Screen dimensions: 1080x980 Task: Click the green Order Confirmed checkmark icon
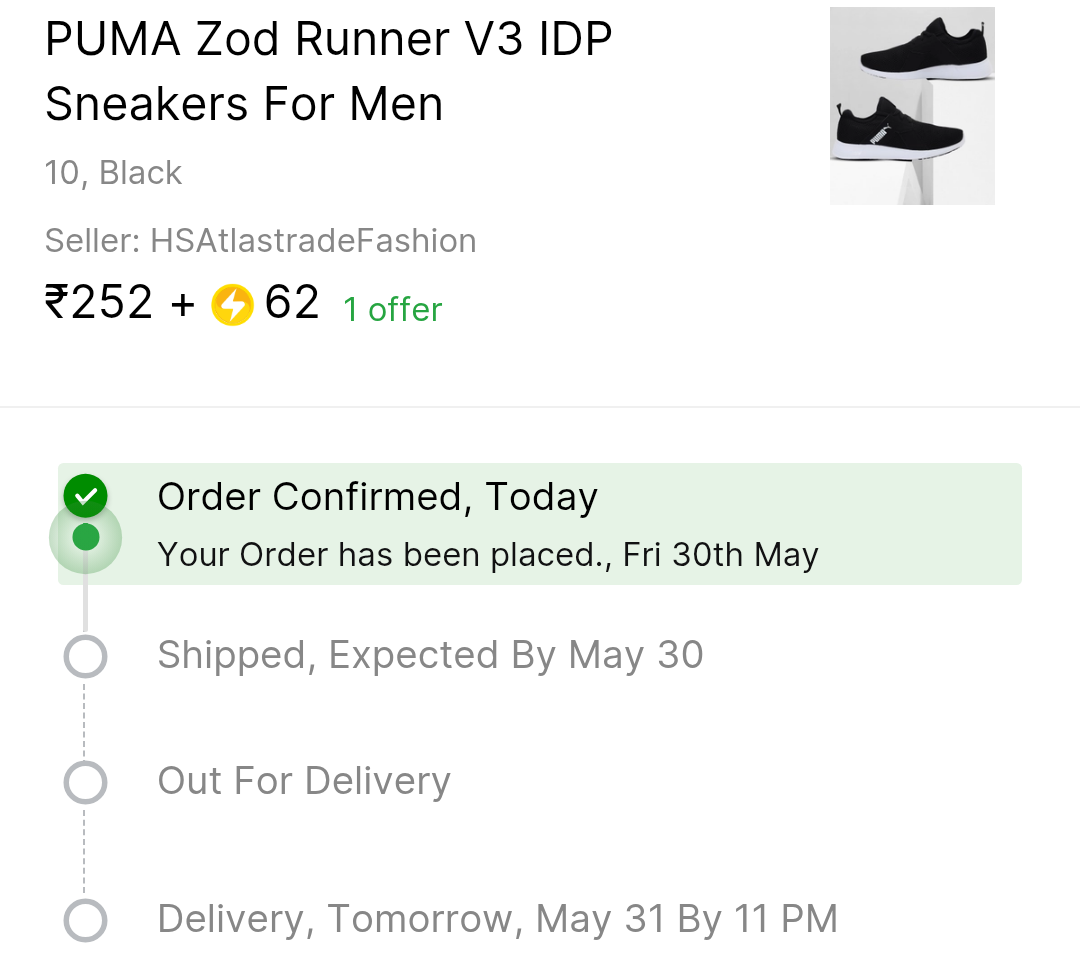[85, 495]
